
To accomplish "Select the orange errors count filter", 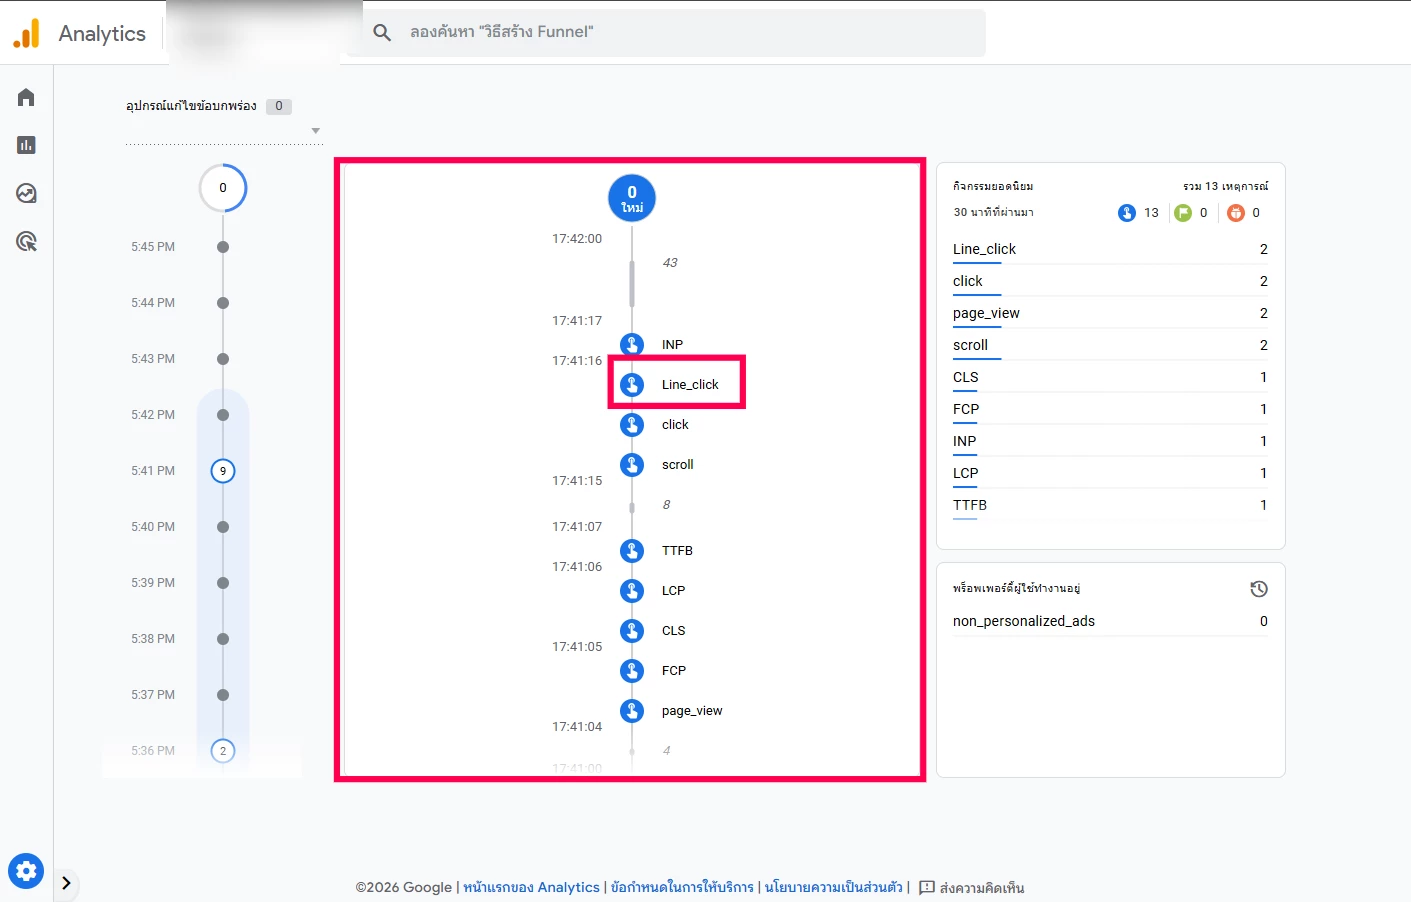I will 1244,213.
